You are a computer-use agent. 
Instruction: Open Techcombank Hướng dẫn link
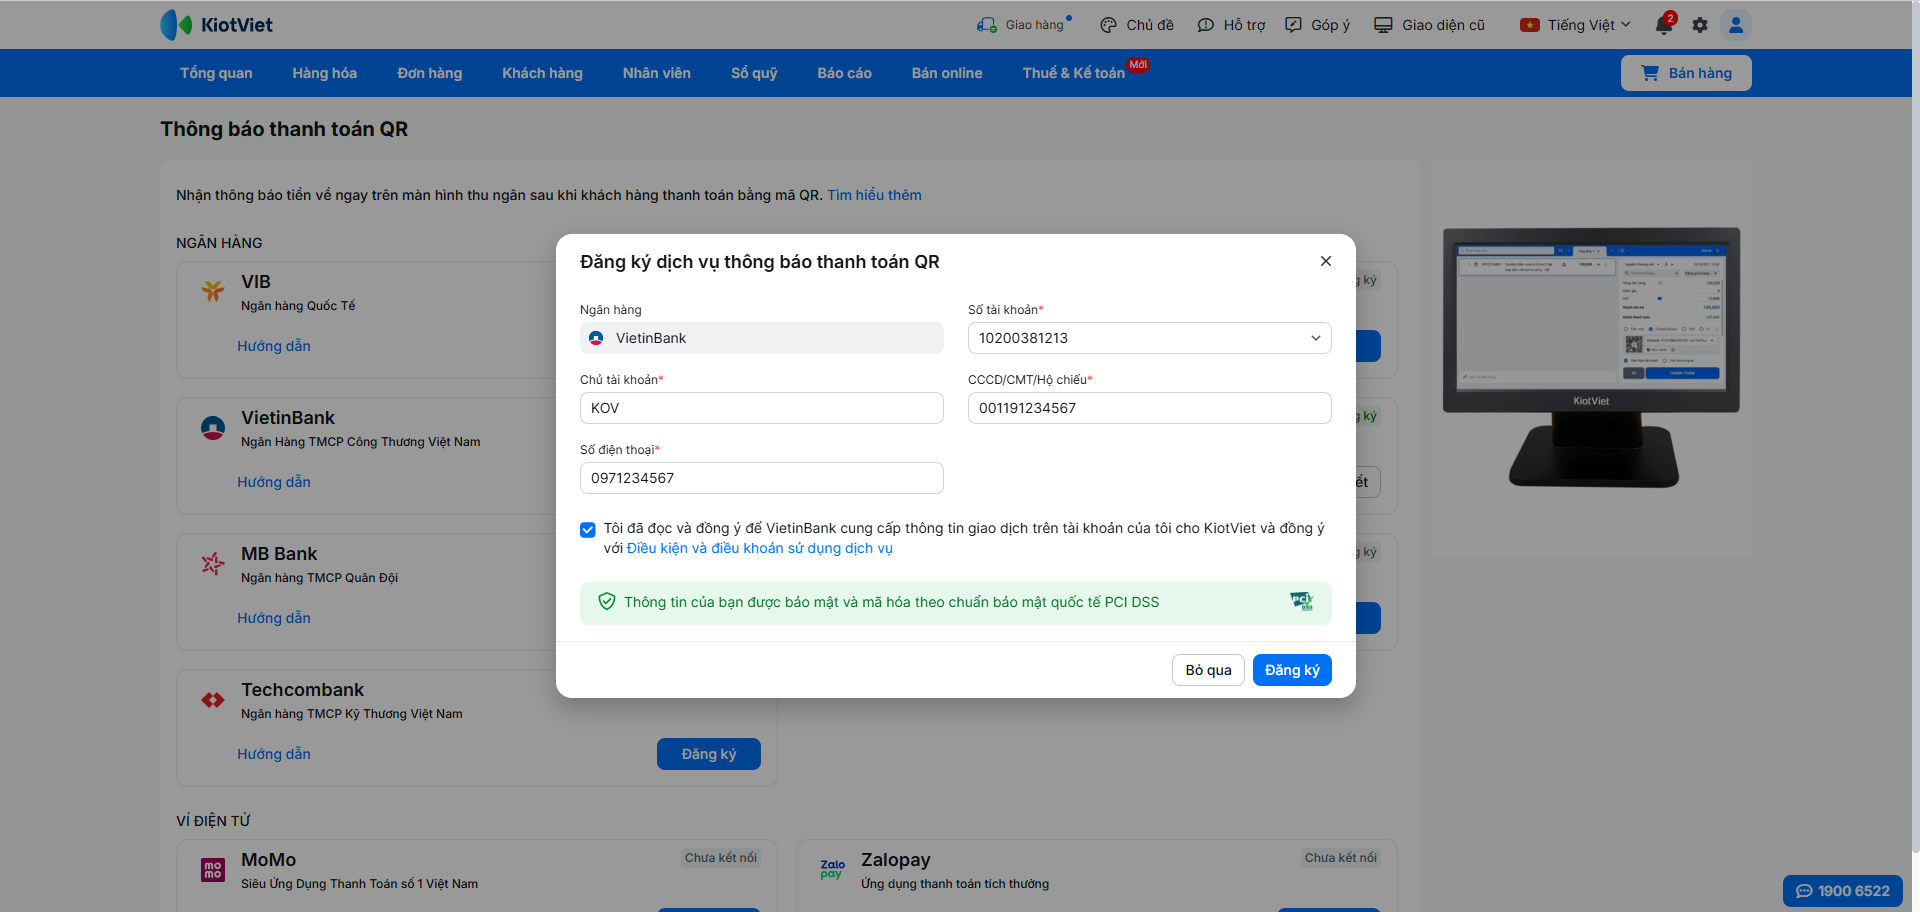(x=274, y=754)
